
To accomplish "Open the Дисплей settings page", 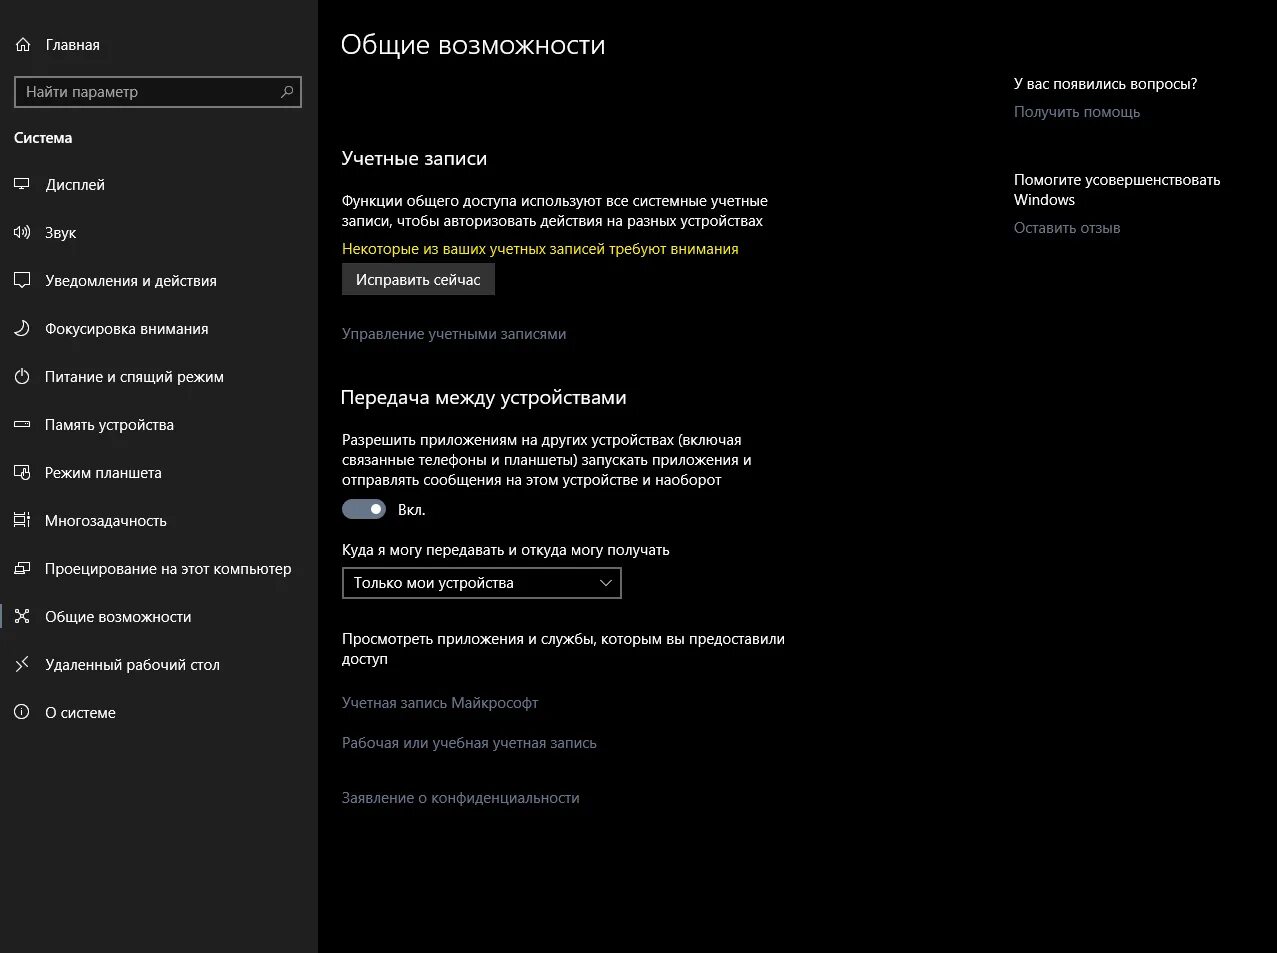I will point(159,185).
